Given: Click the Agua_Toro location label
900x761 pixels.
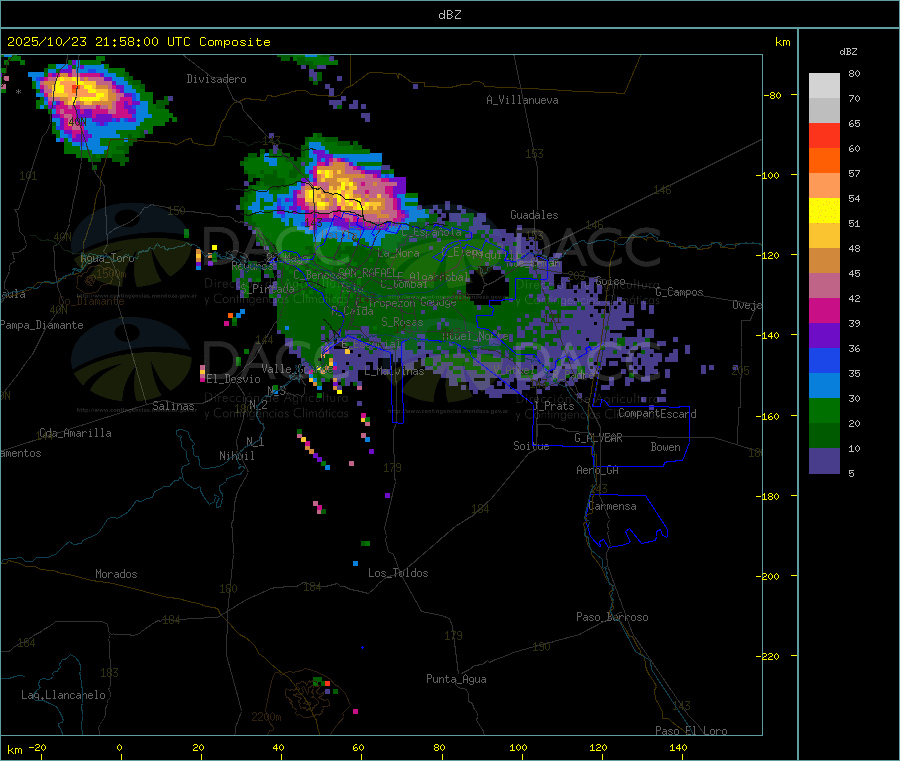Looking at the screenshot, I should pos(107,258).
